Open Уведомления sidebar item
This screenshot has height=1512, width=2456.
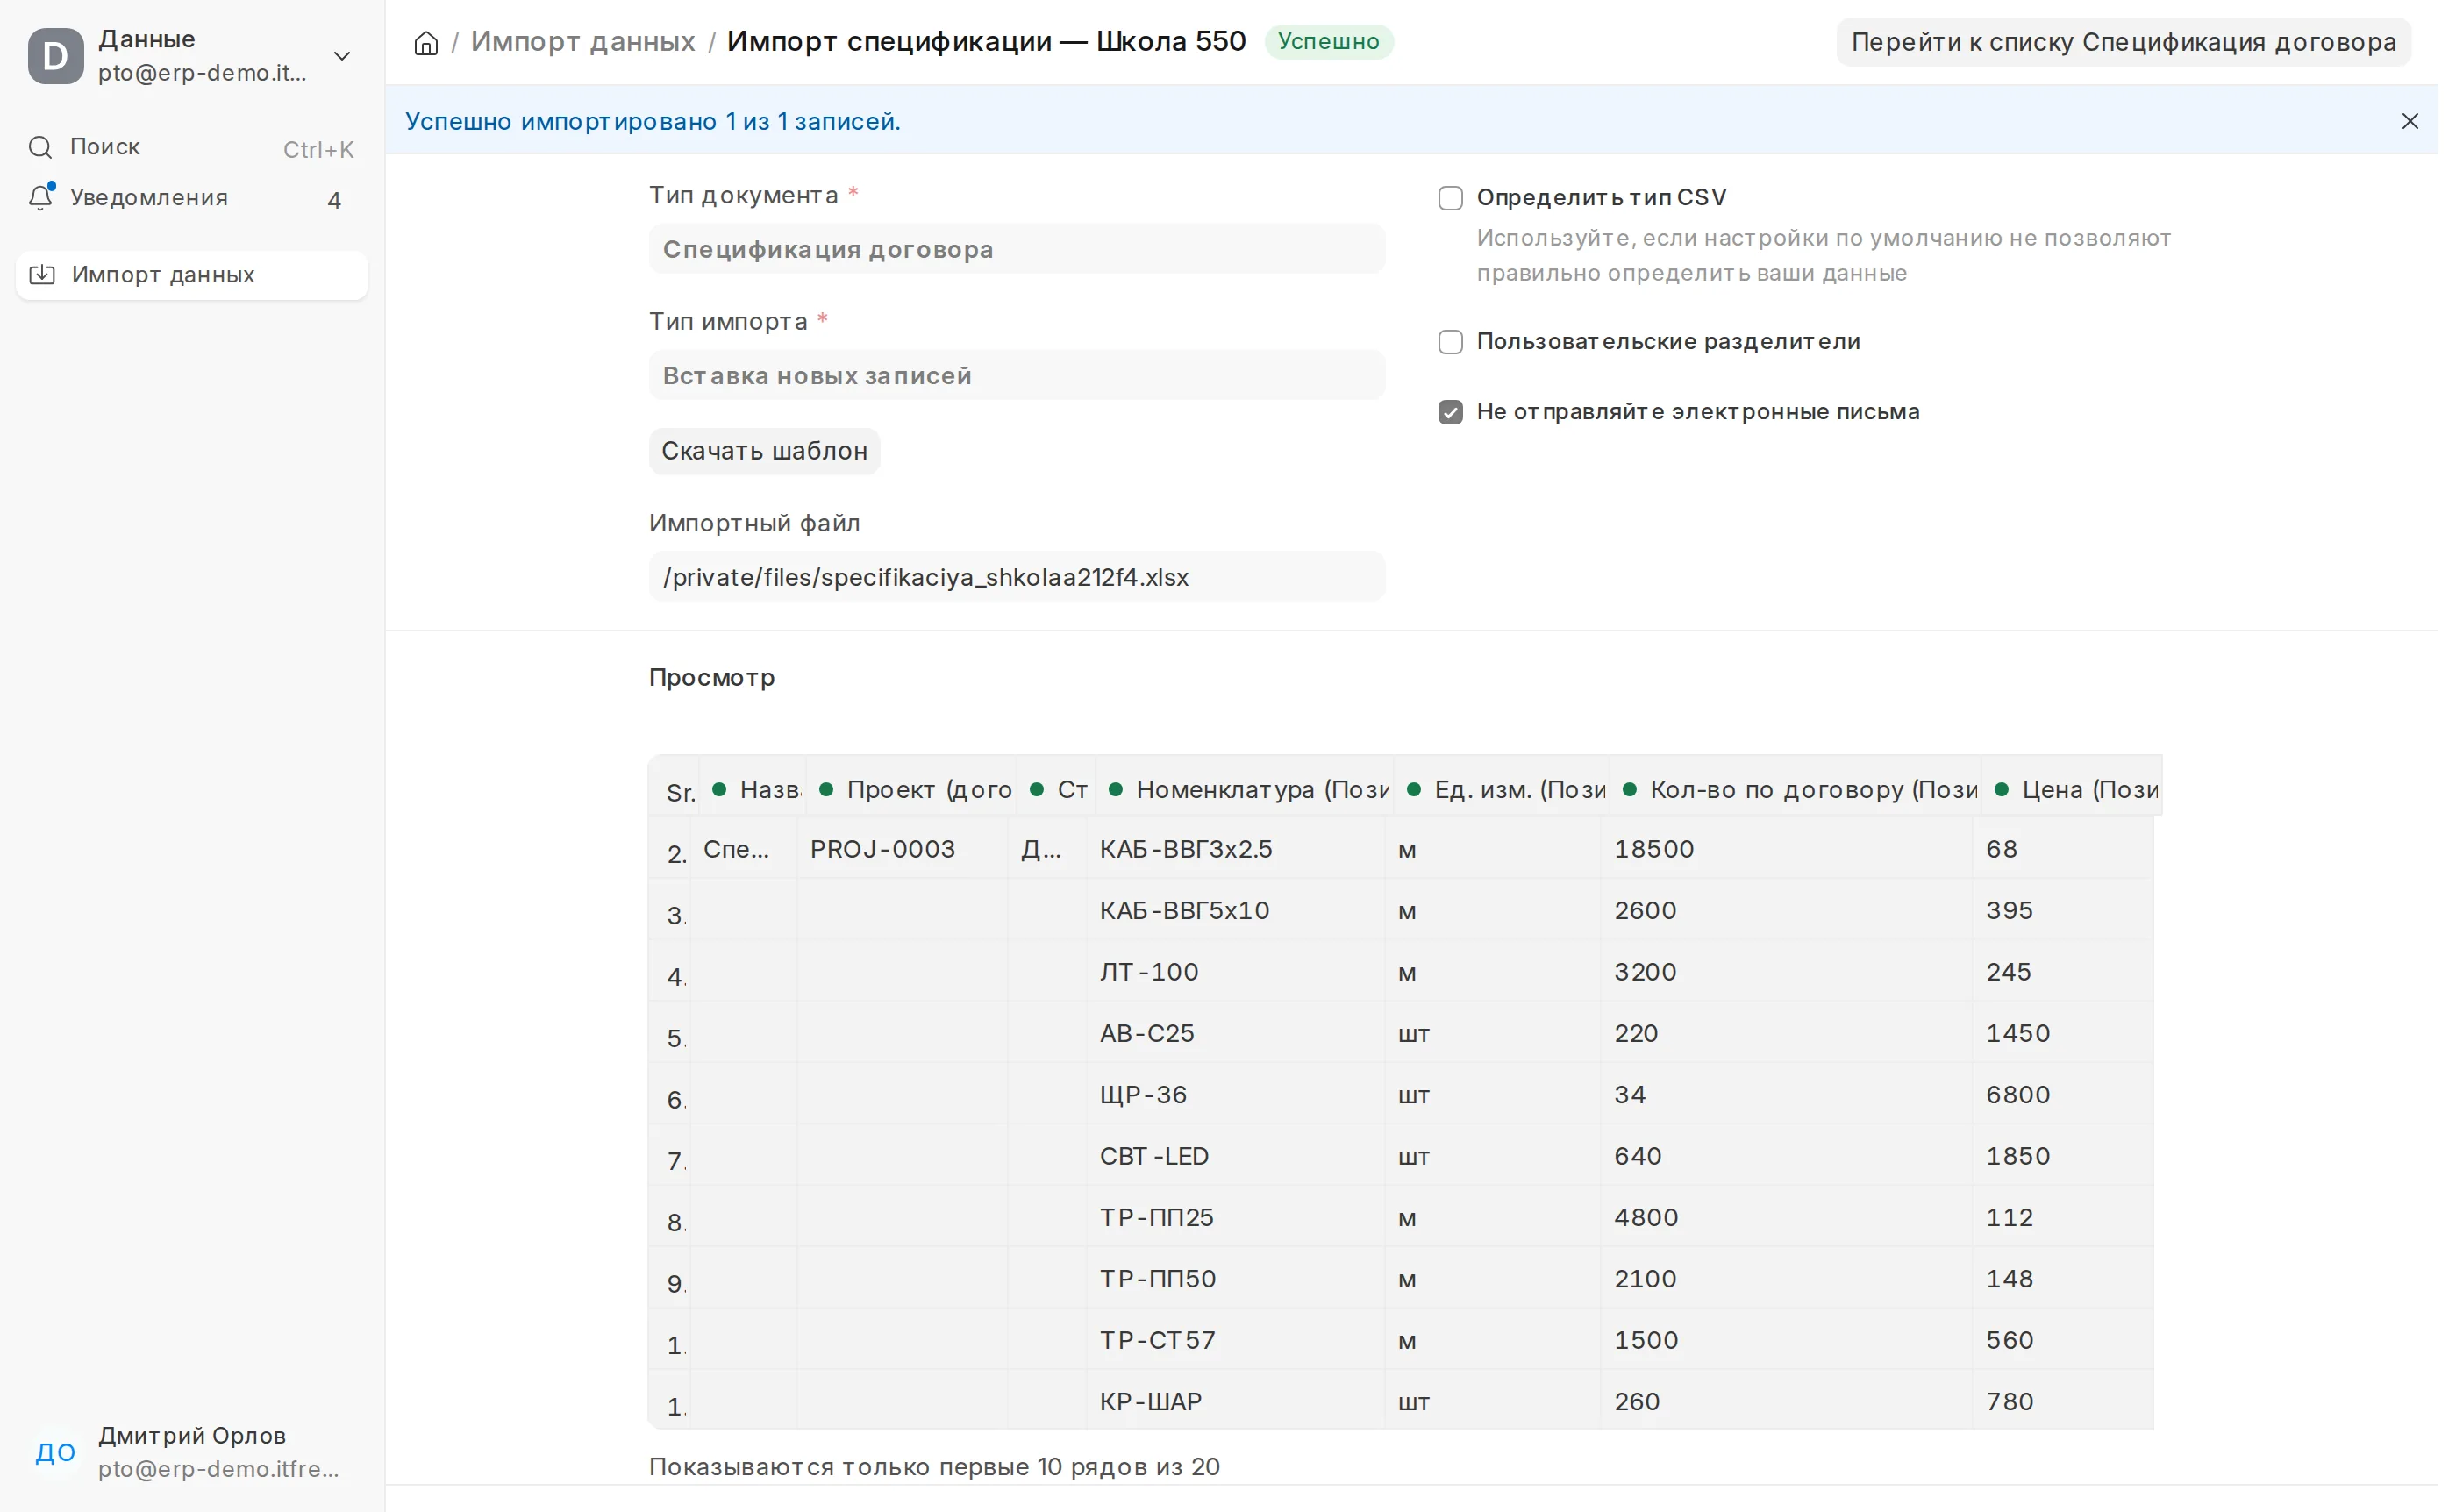click(193, 199)
